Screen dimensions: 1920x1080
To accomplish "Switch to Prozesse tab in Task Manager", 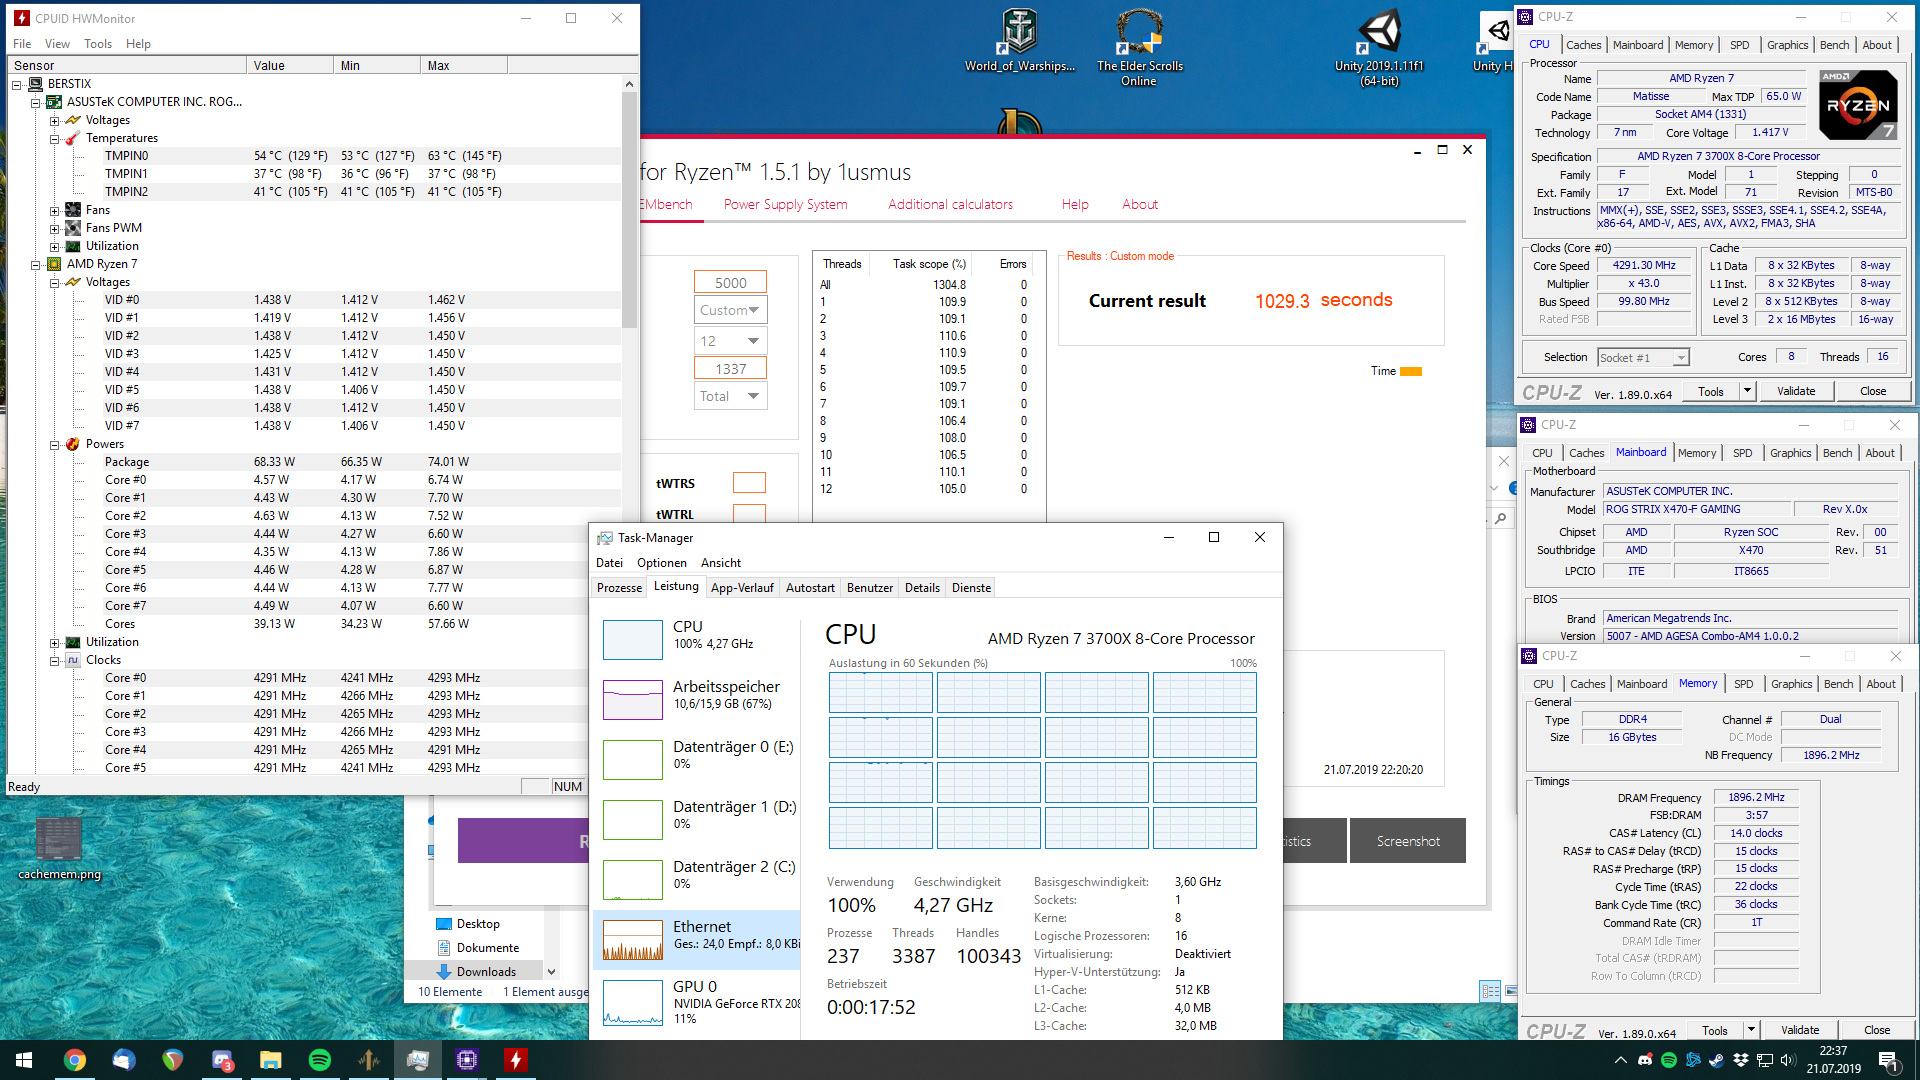I will click(x=619, y=588).
